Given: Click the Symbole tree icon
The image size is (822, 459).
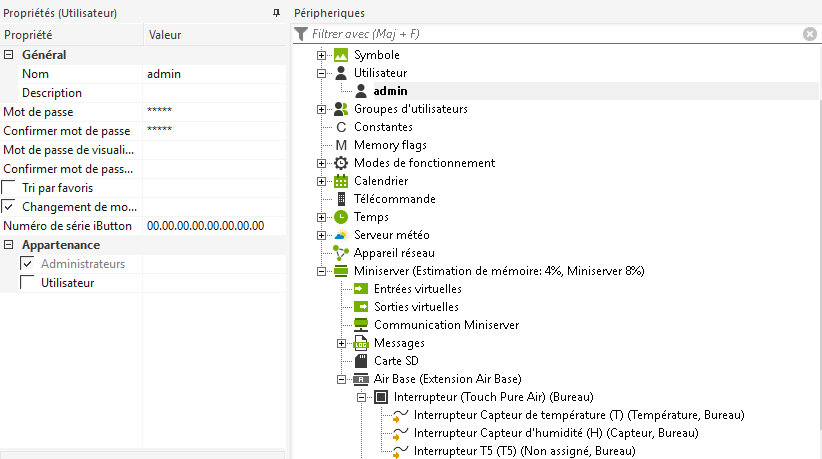Looking at the screenshot, I should point(341,55).
